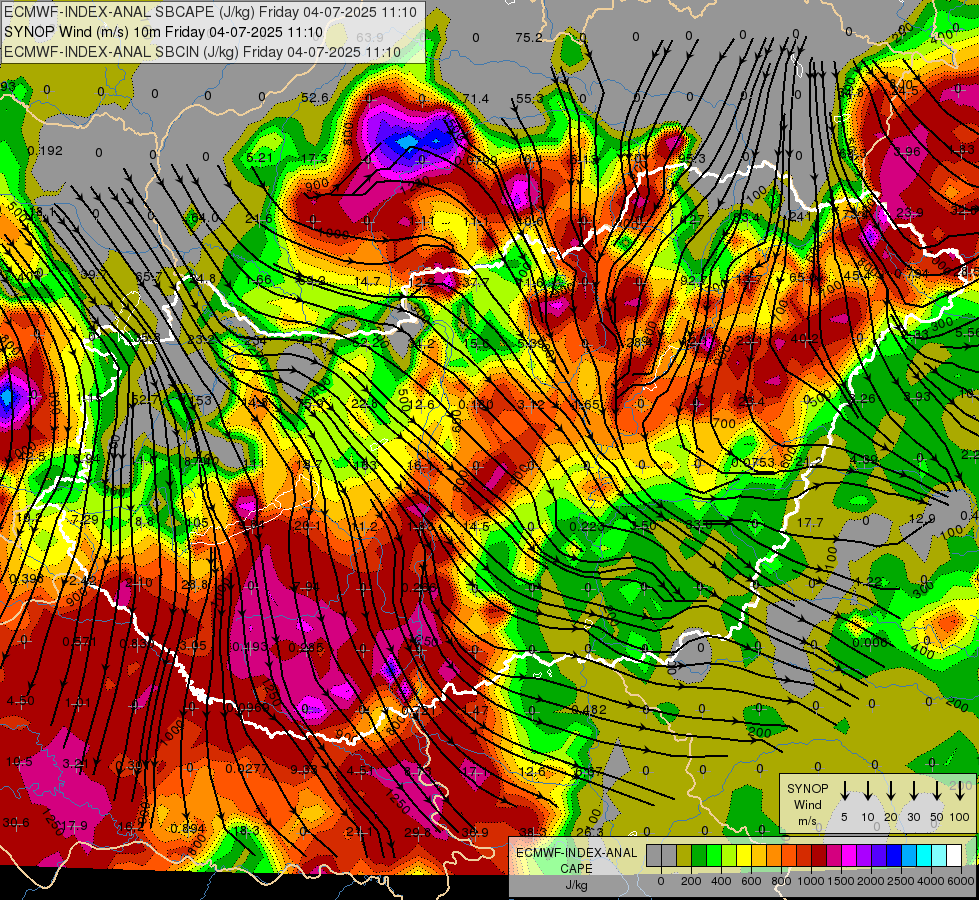Click the station value 0.000
The image size is (979, 900).
click(x=870, y=643)
